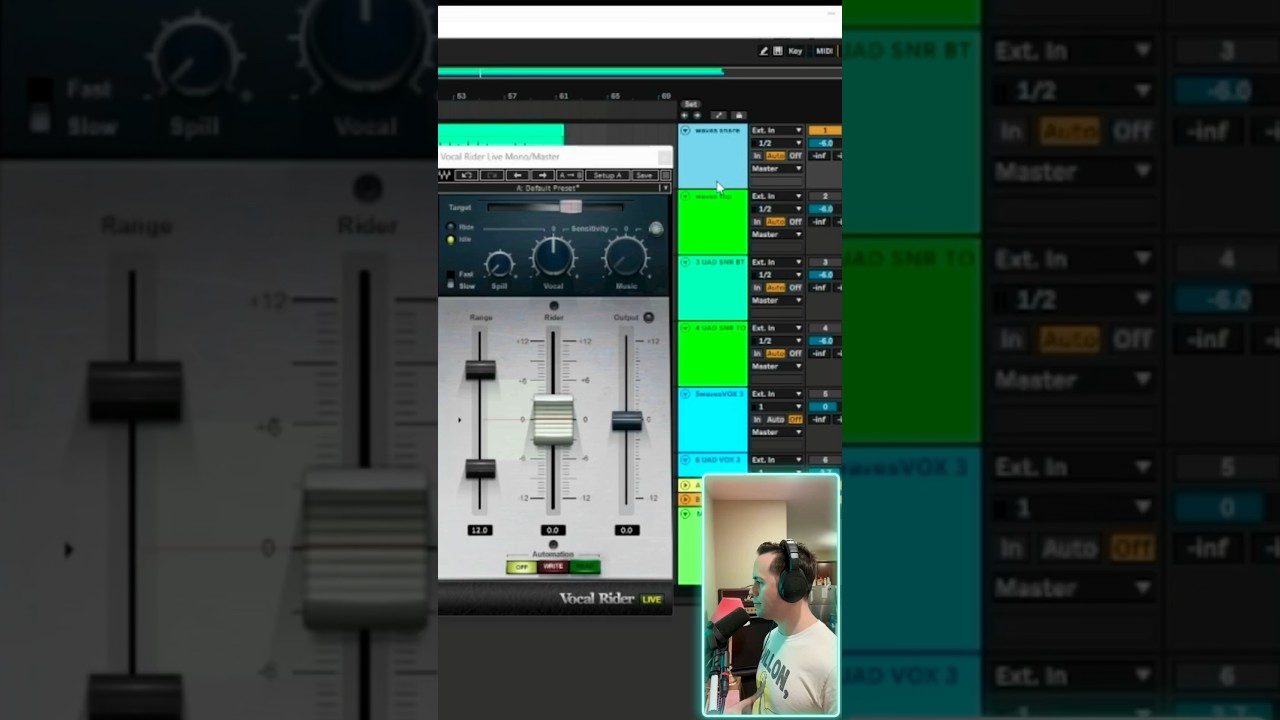The height and width of the screenshot is (720, 1280).
Task: Set 3 UAD SNR BT monitor to In
Action: [x=757, y=288]
